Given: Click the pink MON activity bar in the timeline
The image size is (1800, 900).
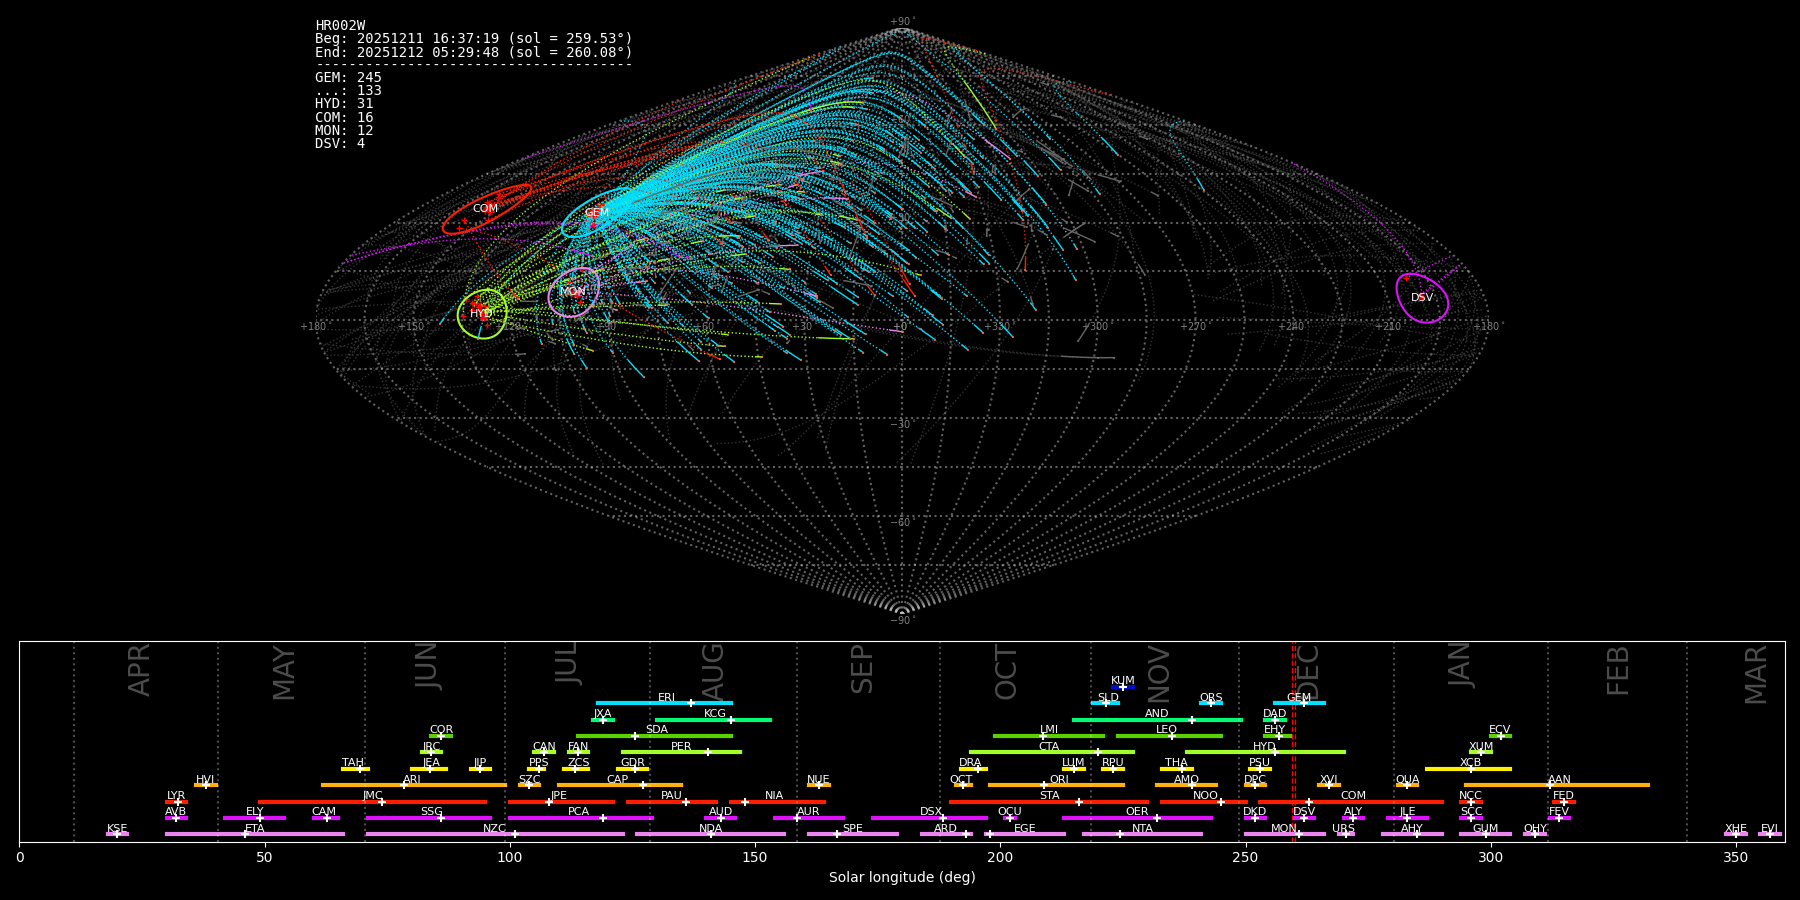Looking at the screenshot, I should coord(1285,834).
